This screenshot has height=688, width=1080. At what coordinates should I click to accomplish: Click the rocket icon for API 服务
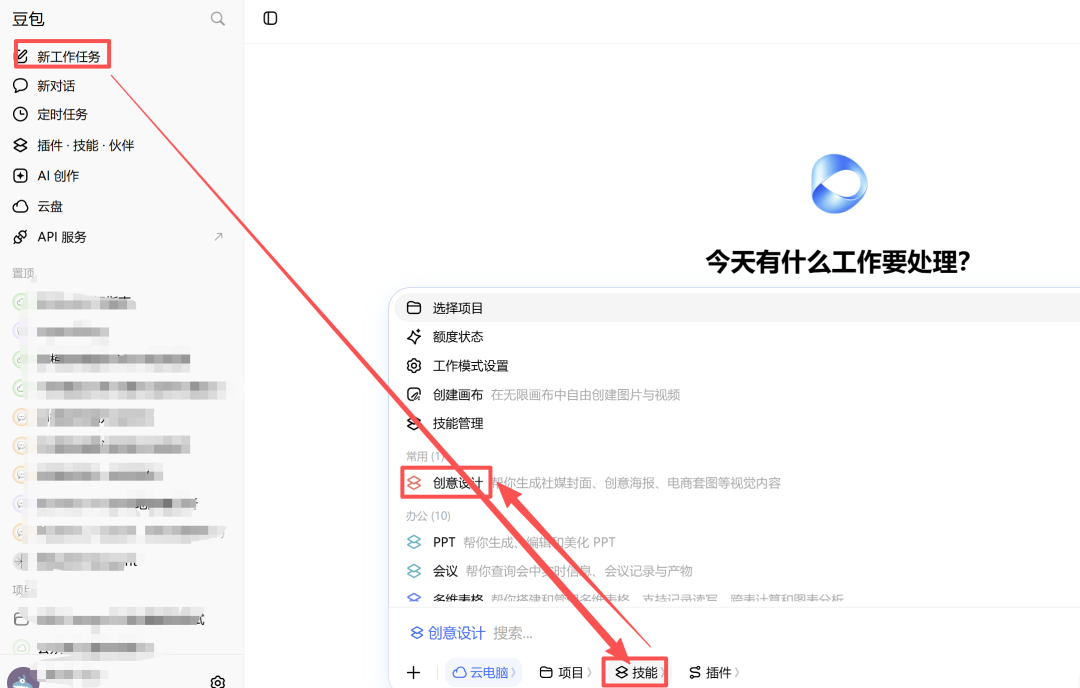[x=21, y=237]
